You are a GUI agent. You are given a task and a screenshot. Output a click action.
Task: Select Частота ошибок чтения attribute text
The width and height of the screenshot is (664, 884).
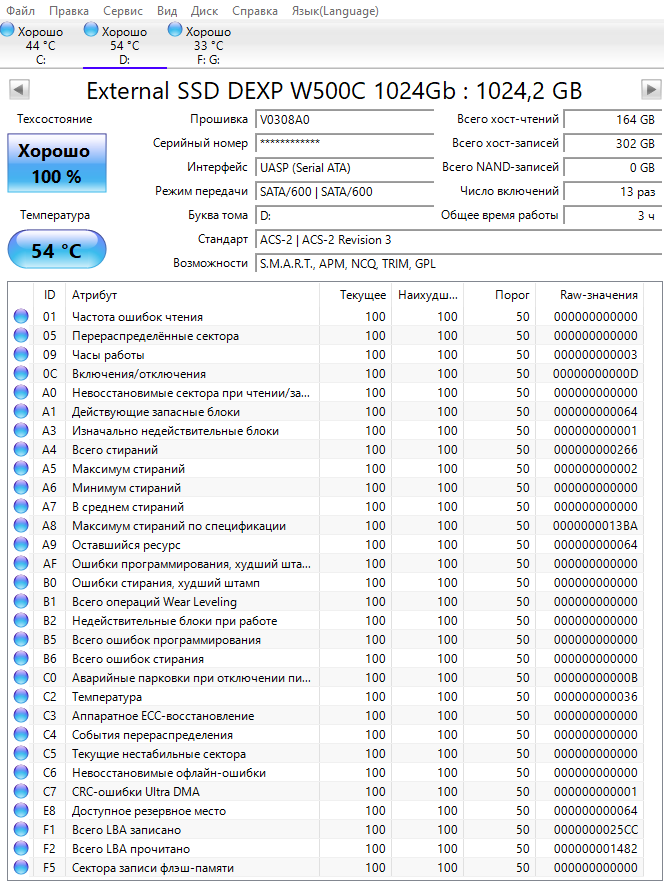[x=138, y=317]
